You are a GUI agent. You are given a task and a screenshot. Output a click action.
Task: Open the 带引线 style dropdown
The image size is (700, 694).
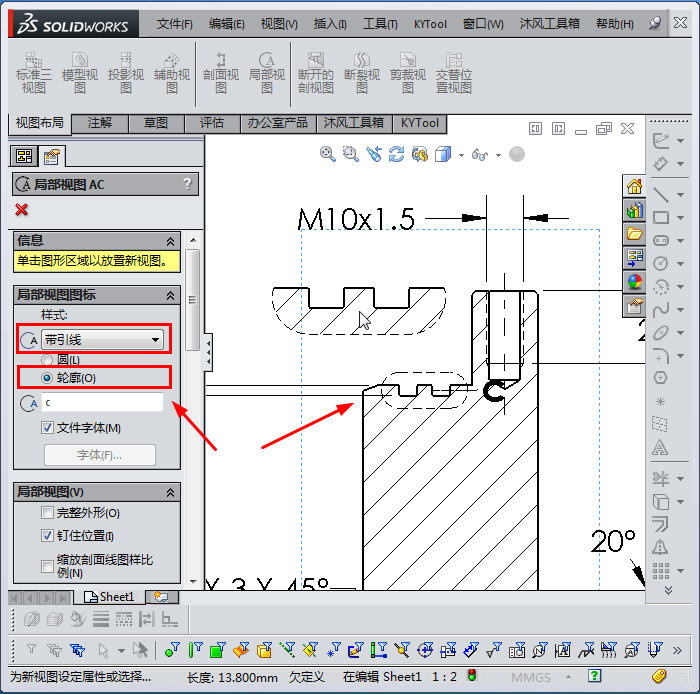[102, 340]
